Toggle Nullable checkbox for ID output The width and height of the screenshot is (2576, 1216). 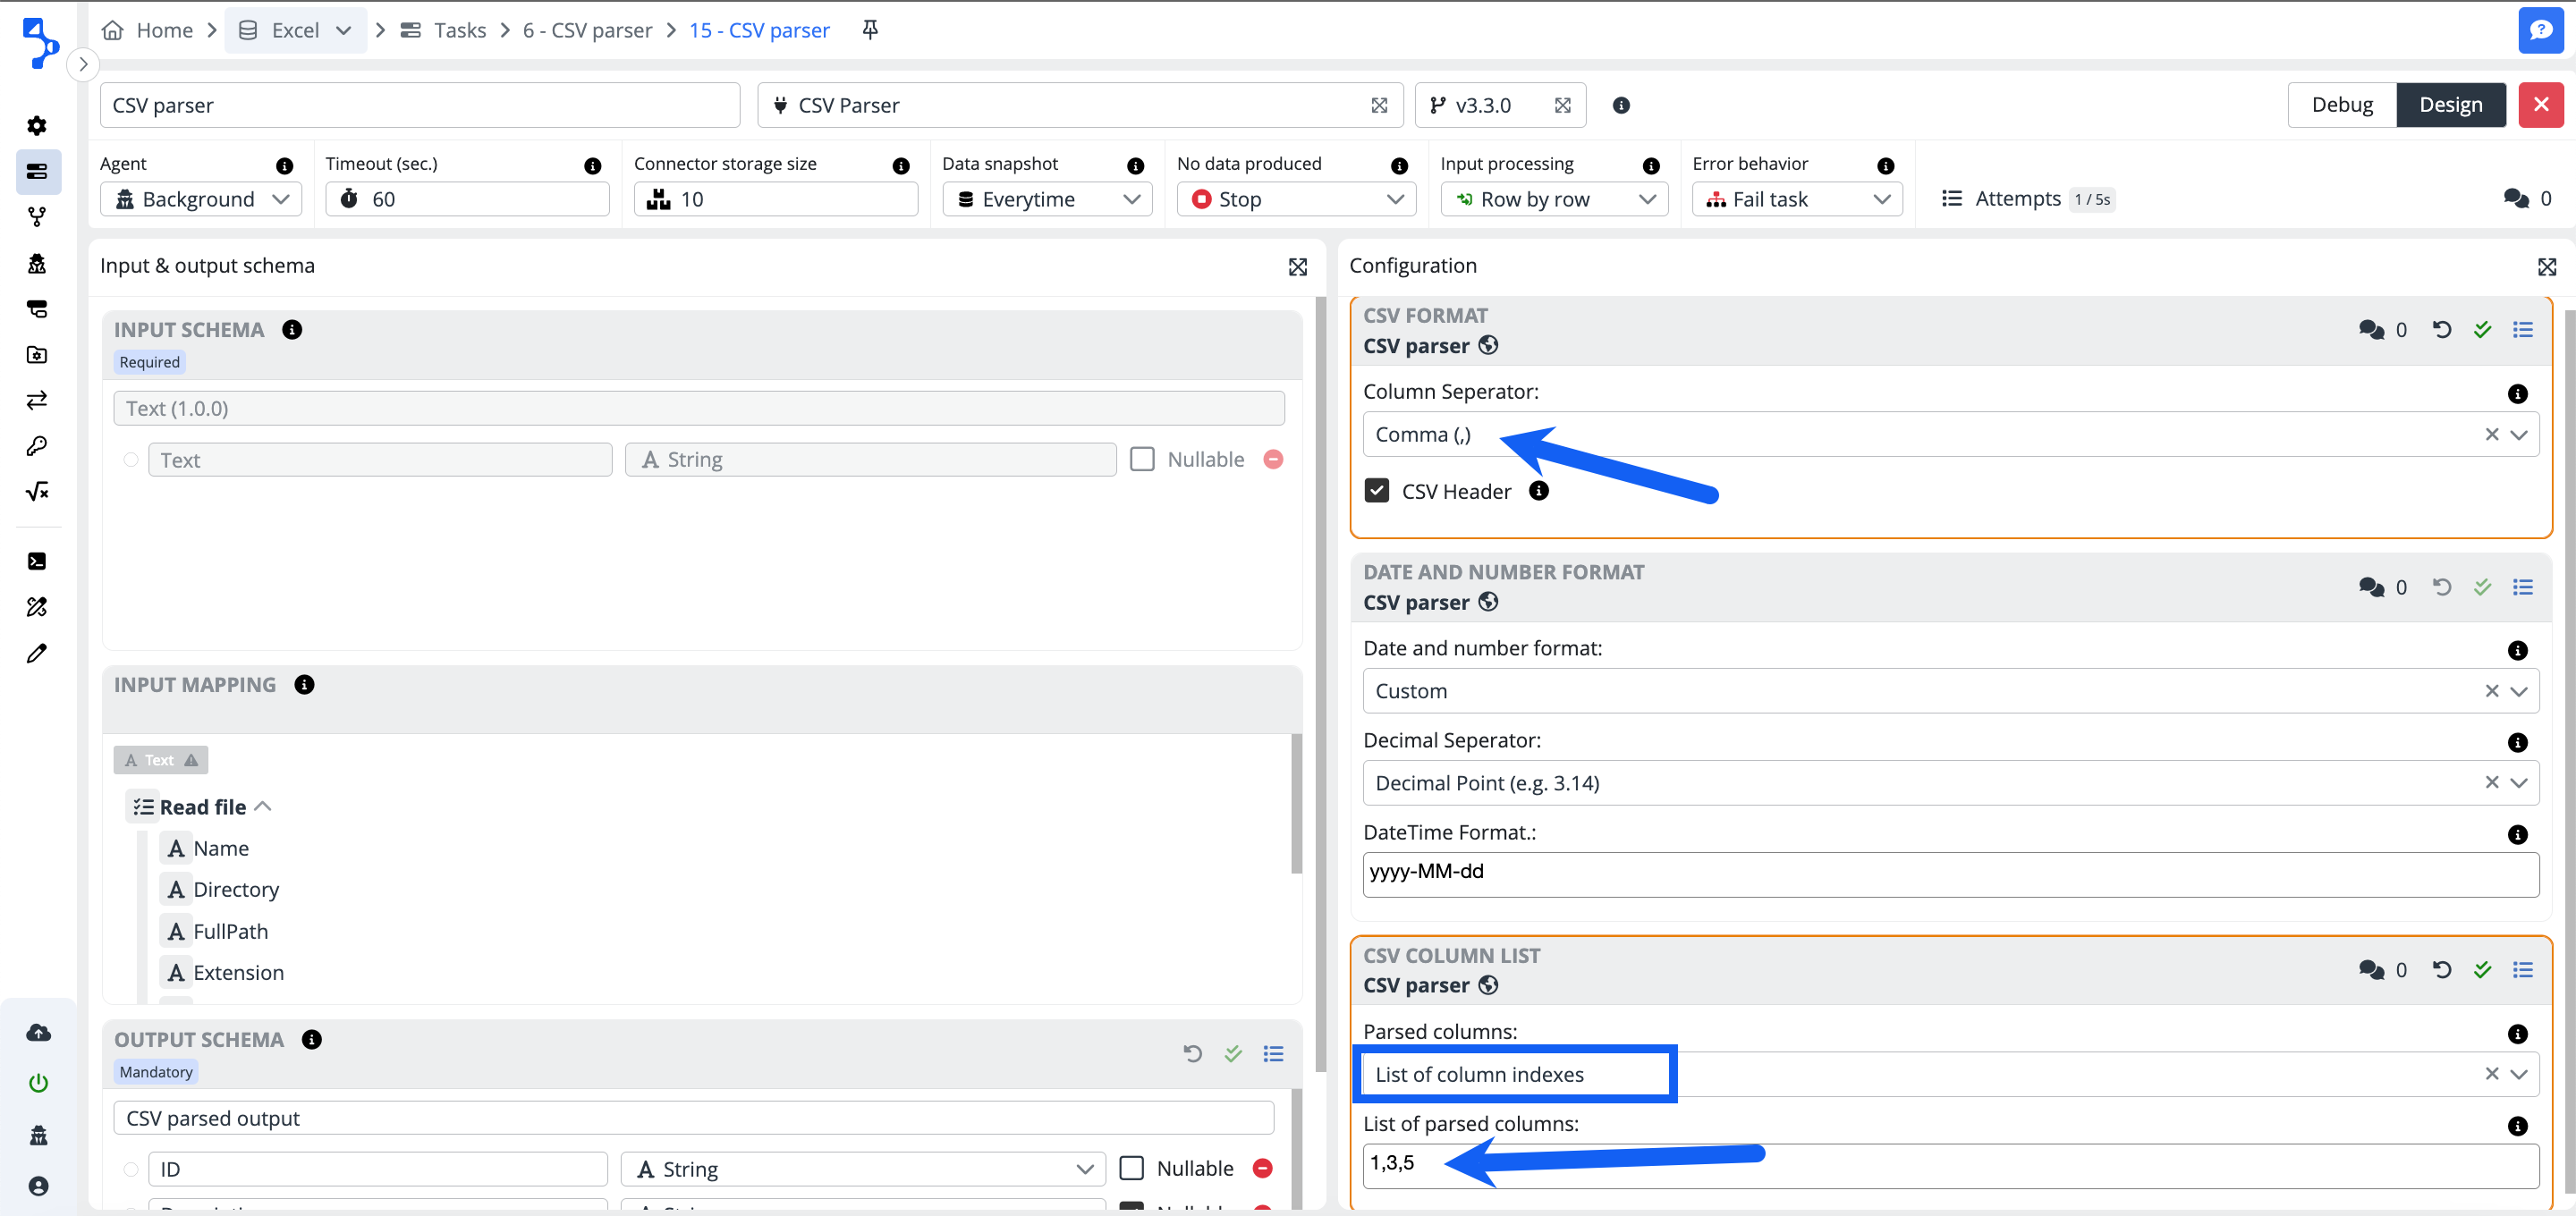(x=1131, y=1168)
